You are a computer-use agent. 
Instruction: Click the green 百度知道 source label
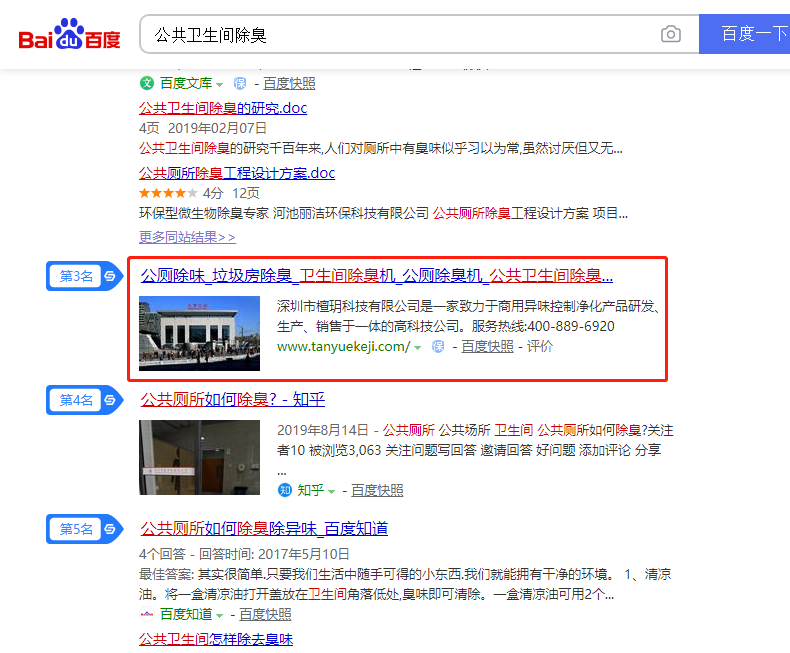[186, 615]
